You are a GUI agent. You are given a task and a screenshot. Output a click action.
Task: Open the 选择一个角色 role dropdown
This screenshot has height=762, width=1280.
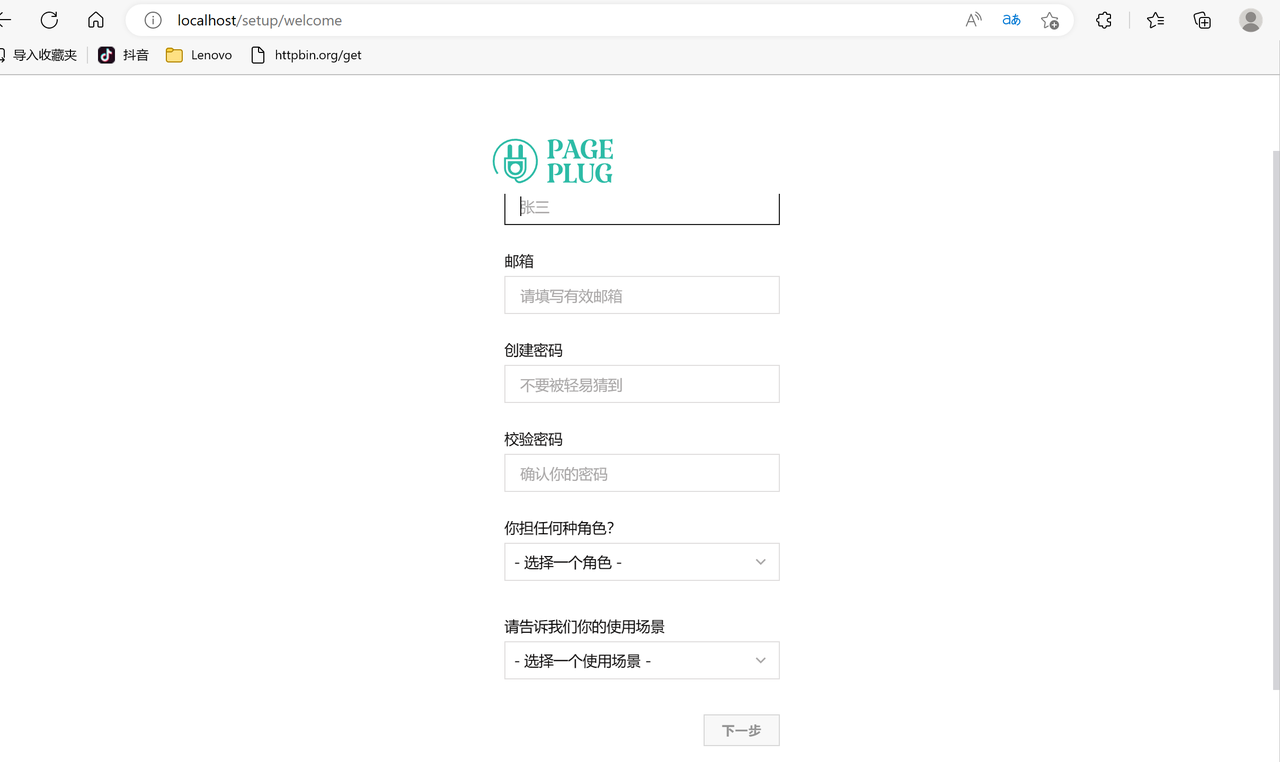642,562
